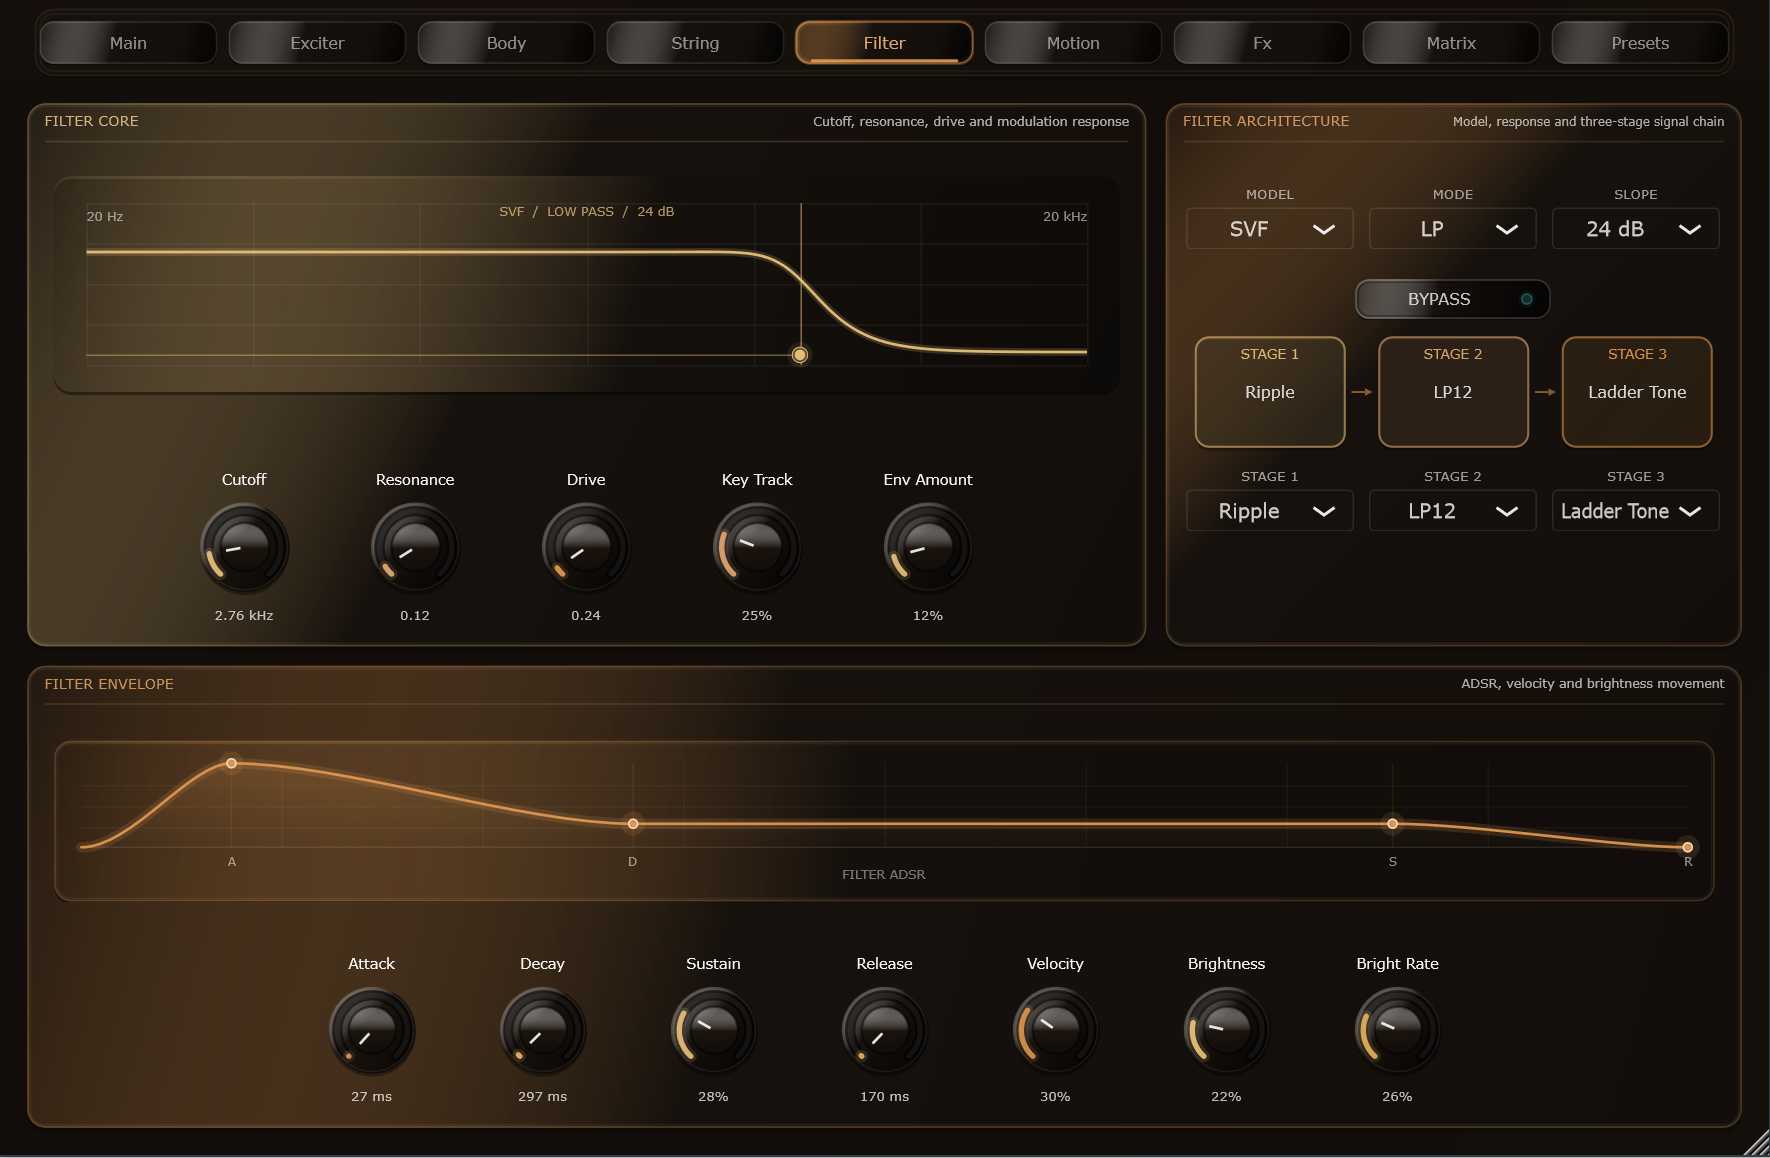Click the Decay knob

[543, 1031]
